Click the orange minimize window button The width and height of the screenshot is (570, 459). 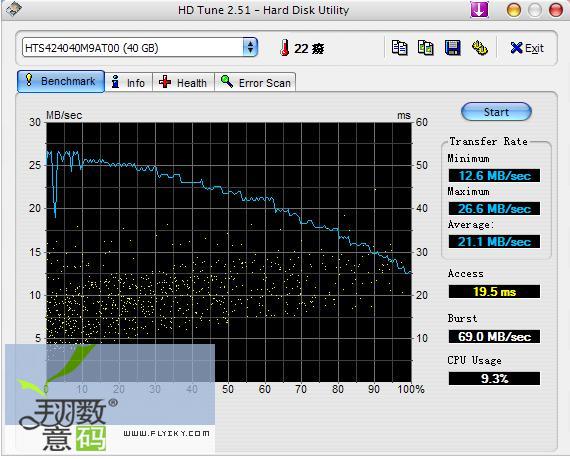[x=514, y=10]
